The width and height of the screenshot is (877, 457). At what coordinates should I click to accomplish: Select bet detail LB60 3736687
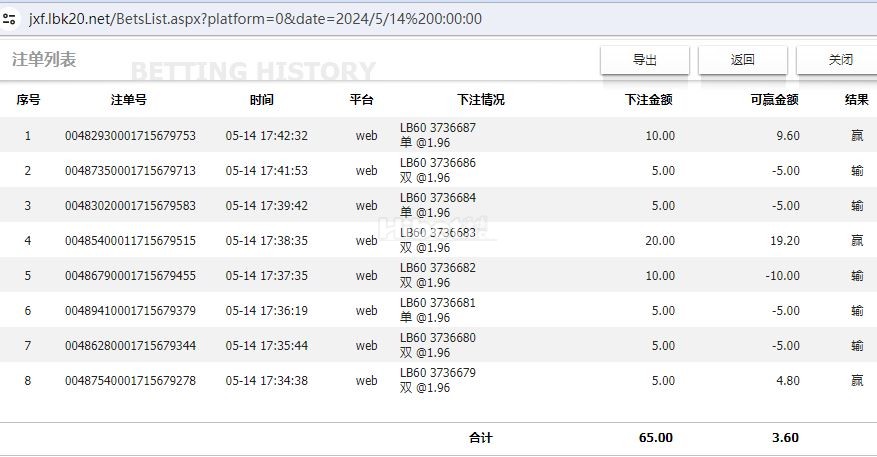pyautogui.click(x=438, y=128)
